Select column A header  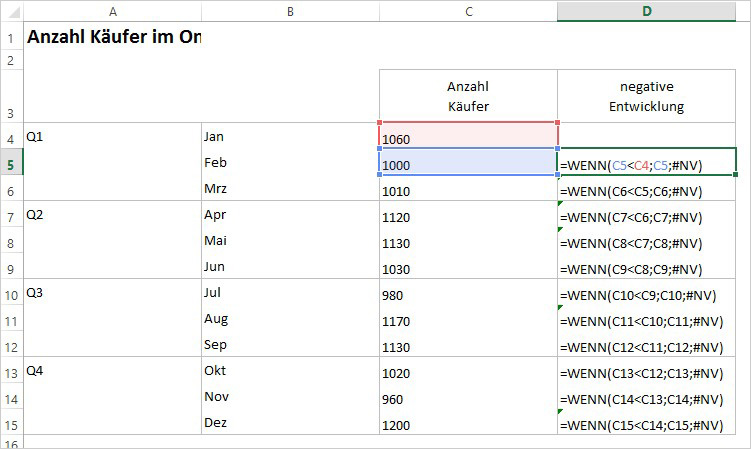pyautogui.click(x=113, y=11)
